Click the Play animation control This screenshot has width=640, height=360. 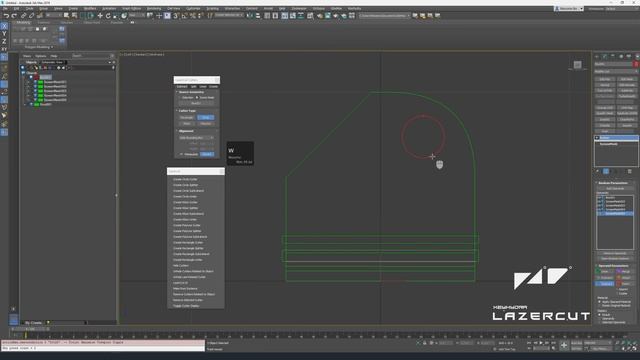[x=541, y=343]
